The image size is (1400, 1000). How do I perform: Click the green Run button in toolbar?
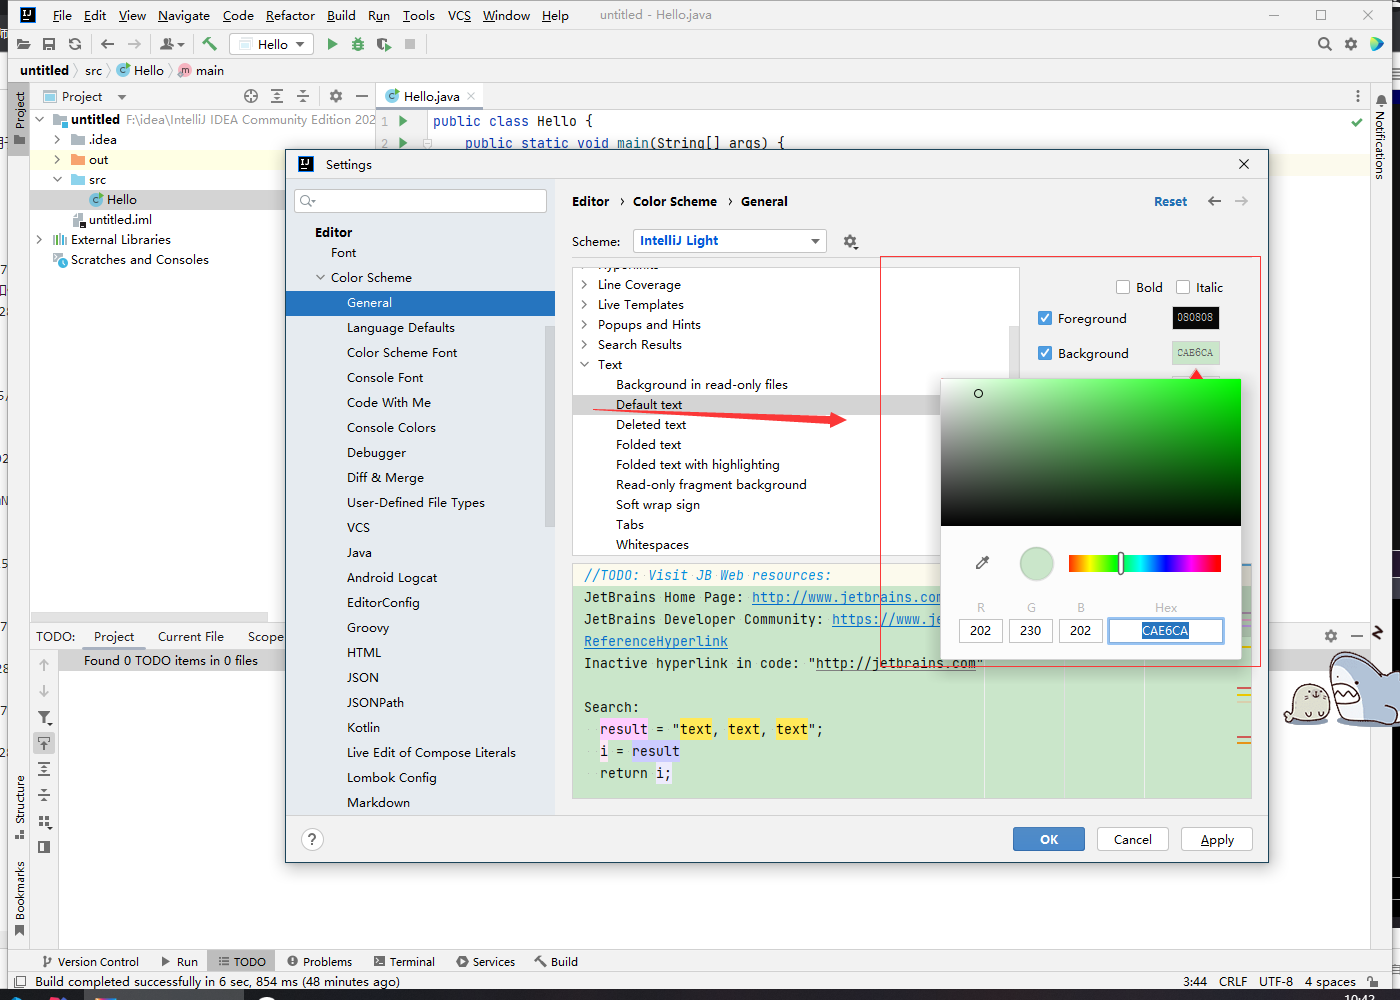pyautogui.click(x=332, y=44)
